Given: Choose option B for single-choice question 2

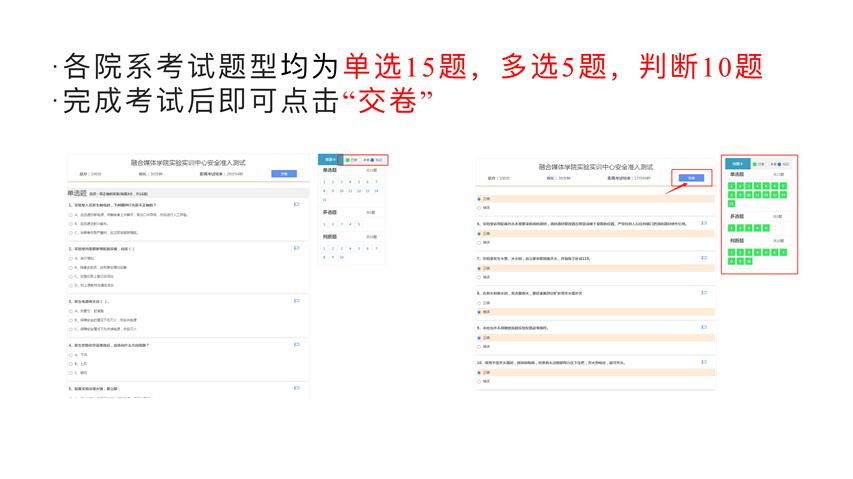Looking at the screenshot, I should (x=71, y=267).
